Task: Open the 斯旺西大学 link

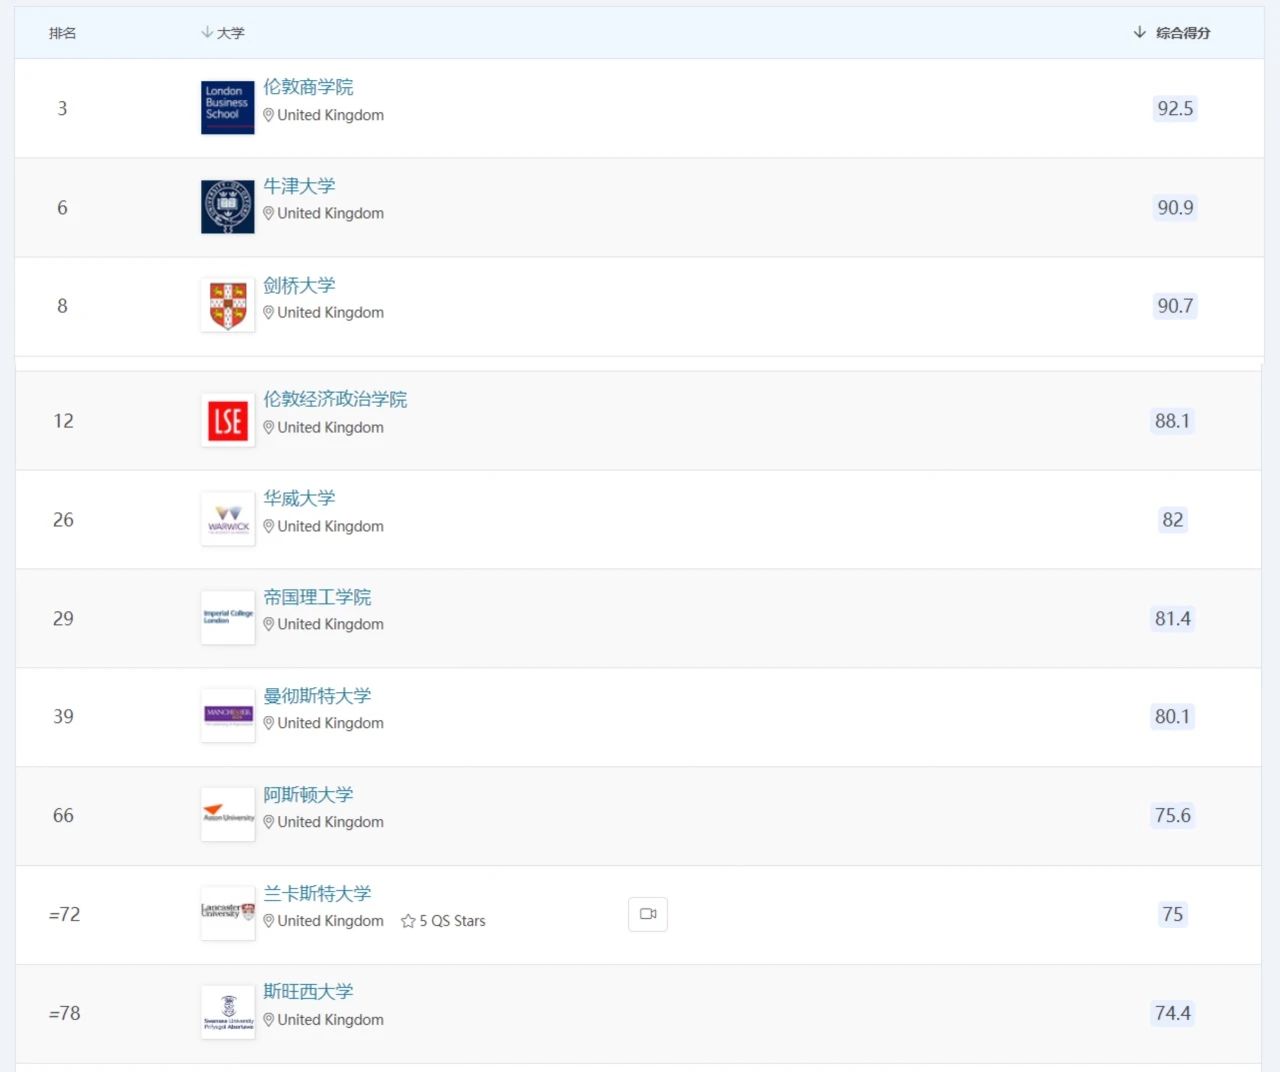Action: [x=308, y=991]
